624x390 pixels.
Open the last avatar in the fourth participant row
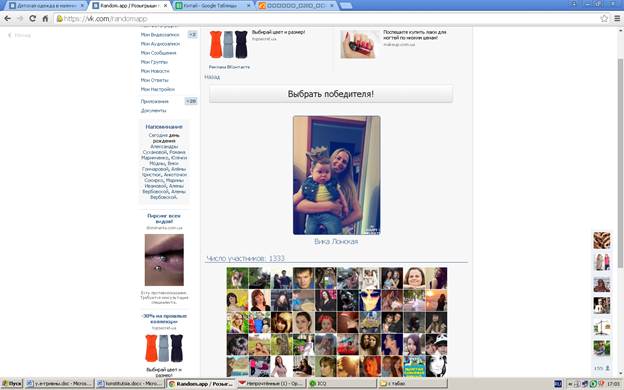click(x=436, y=344)
